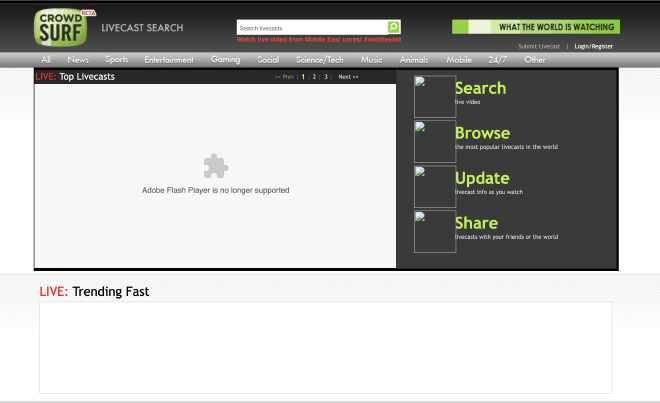Viewport: 660px width, 403px height.
Task: Go to the 24/7 category
Action: (x=497, y=60)
